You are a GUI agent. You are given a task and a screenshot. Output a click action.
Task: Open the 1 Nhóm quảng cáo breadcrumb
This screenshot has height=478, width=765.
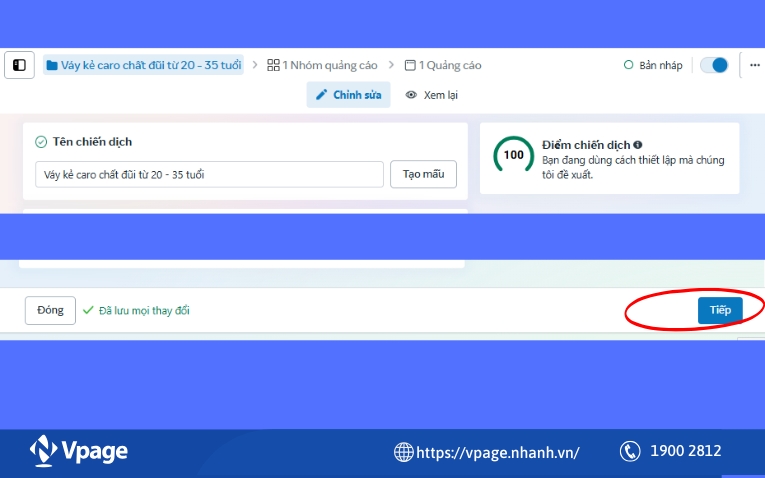point(322,65)
